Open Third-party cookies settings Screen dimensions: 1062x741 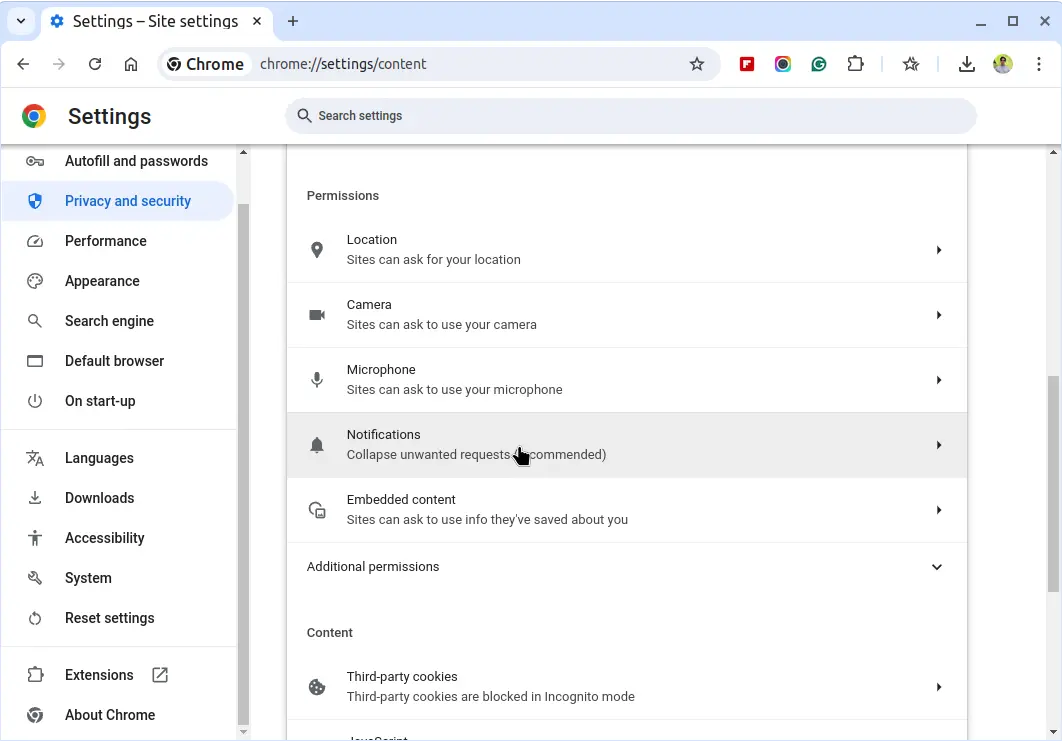pyautogui.click(x=627, y=687)
